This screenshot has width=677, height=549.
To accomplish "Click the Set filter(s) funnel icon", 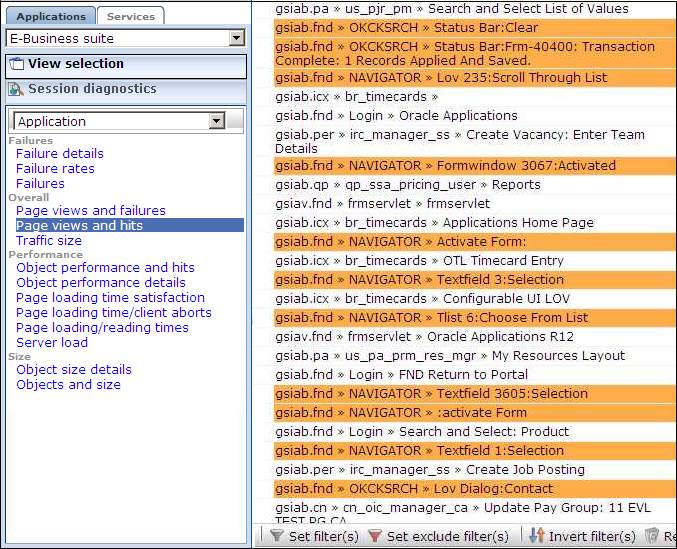I will coord(276,536).
